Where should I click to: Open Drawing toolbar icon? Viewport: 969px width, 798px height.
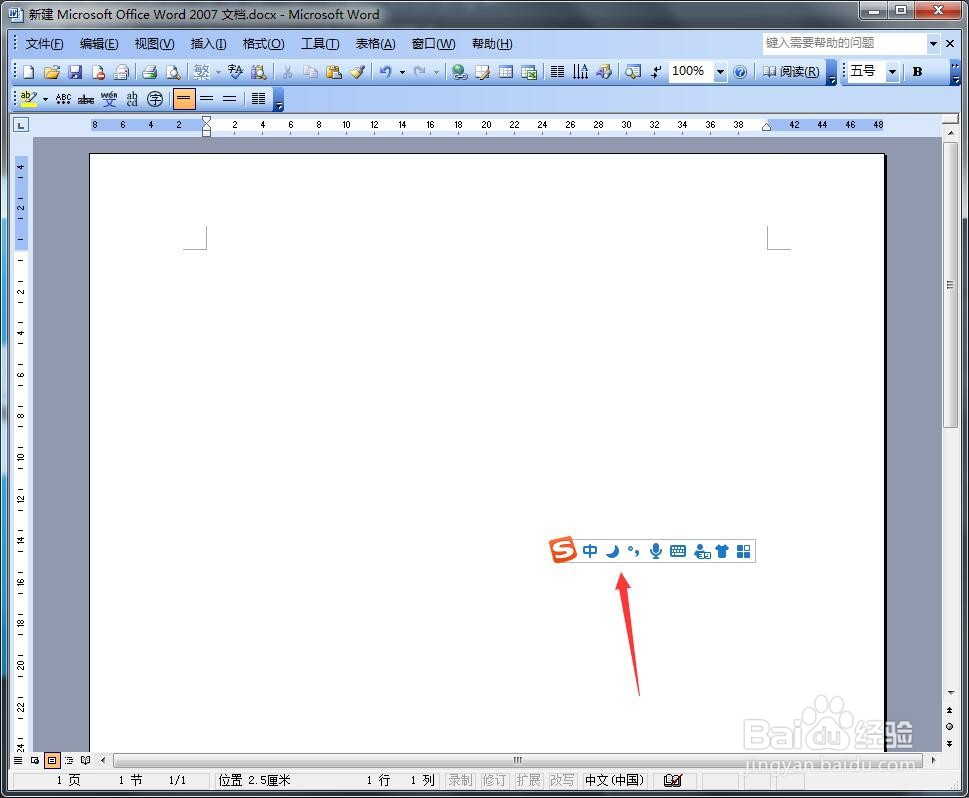(604, 72)
